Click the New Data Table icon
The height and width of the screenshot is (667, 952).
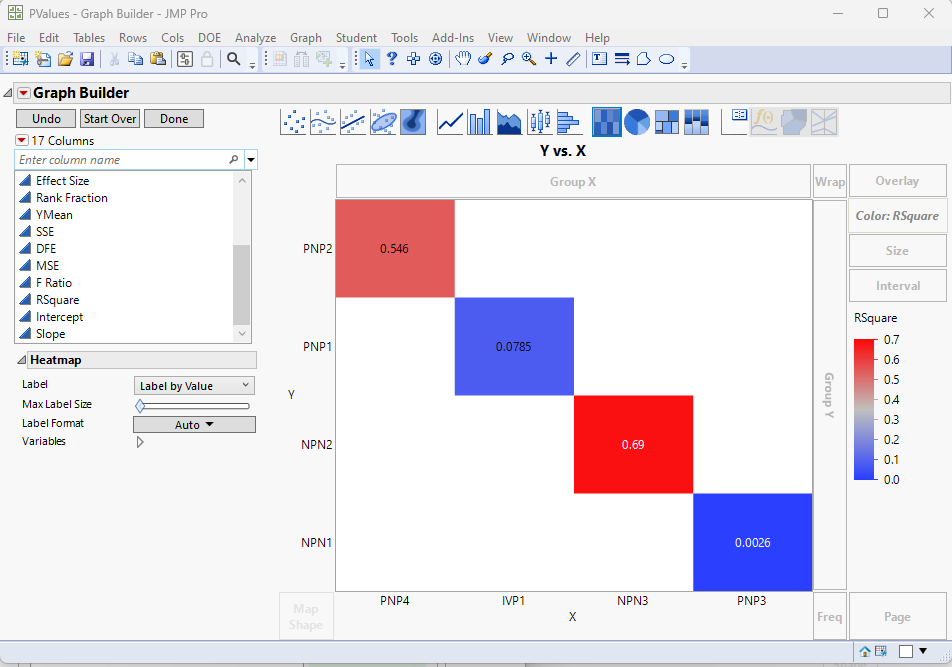pos(20,59)
